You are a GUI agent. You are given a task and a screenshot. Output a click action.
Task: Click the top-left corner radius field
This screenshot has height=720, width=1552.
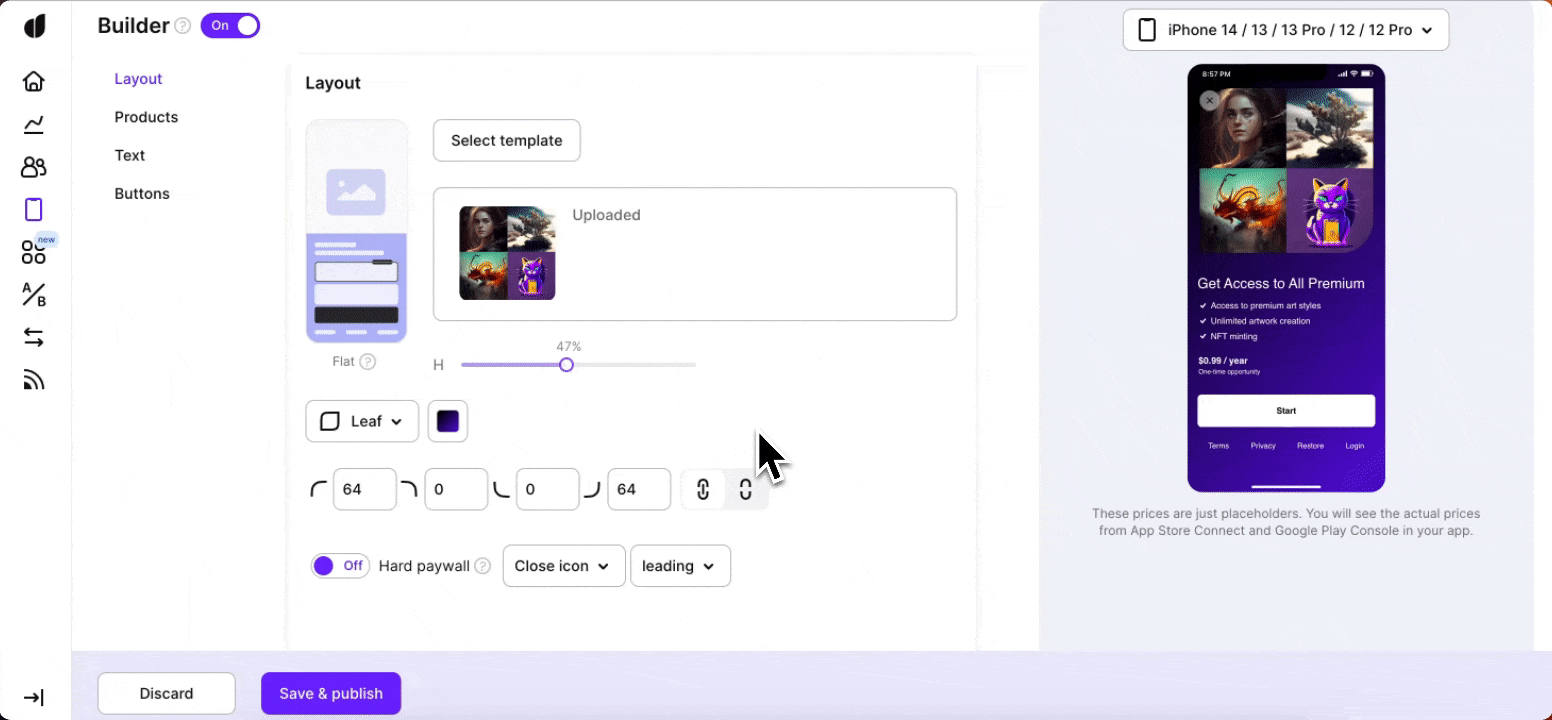click(x=364, y=490)
